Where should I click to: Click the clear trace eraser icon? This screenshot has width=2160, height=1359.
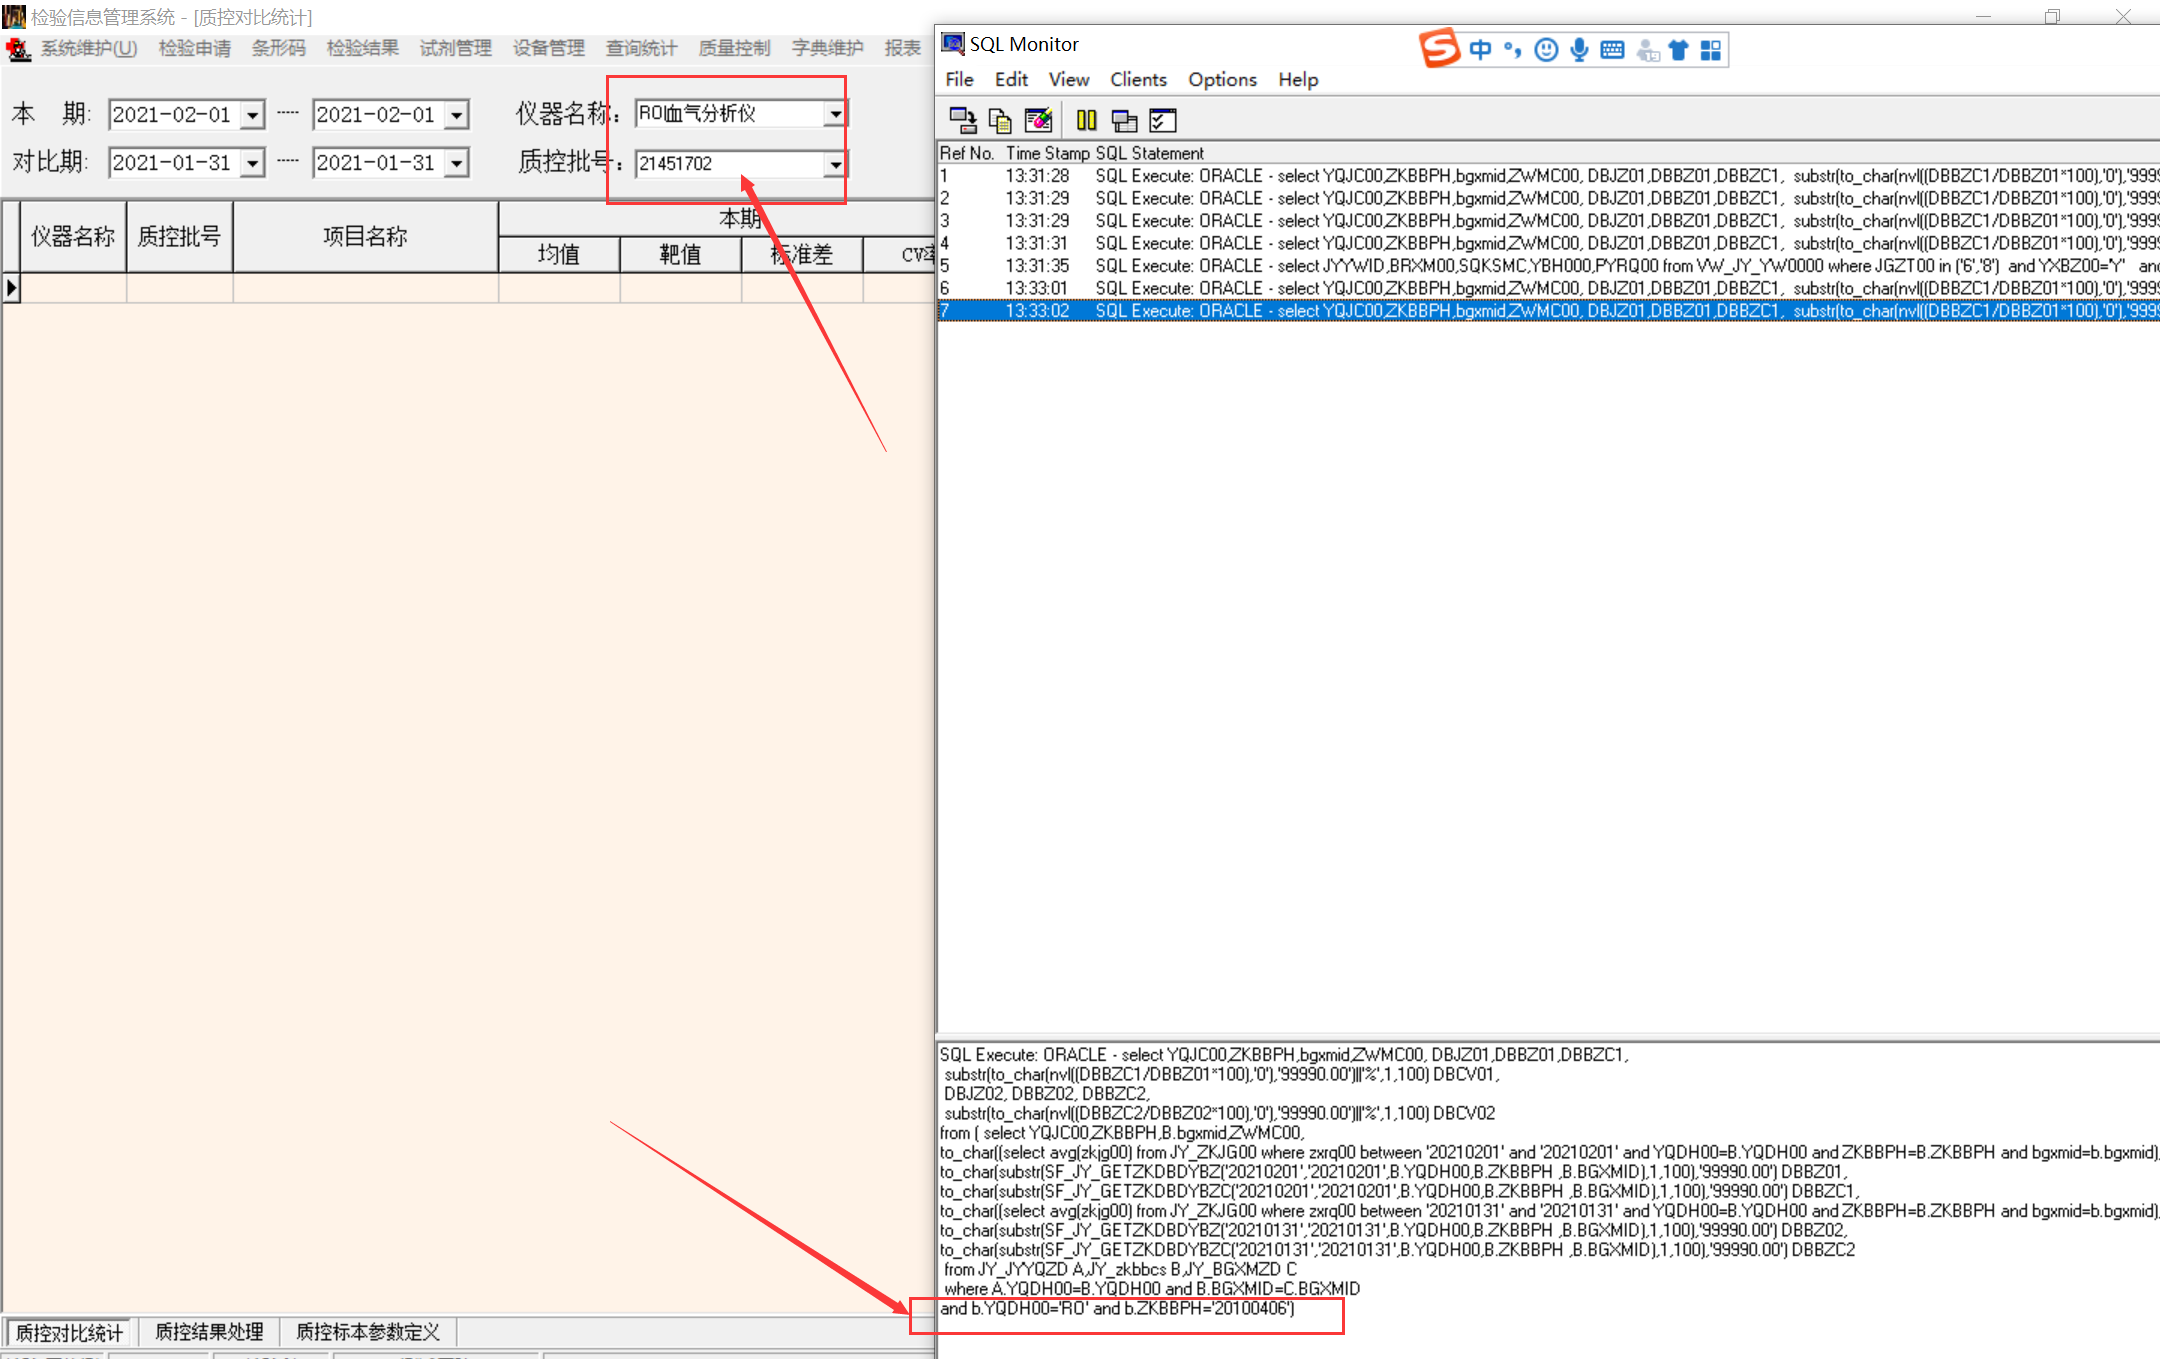pyautogui.click(x=1039, y=121)
